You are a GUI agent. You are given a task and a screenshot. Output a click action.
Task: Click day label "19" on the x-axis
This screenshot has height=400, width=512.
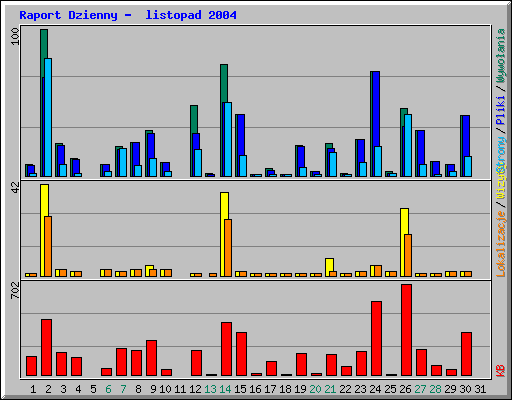coord(300,389)
